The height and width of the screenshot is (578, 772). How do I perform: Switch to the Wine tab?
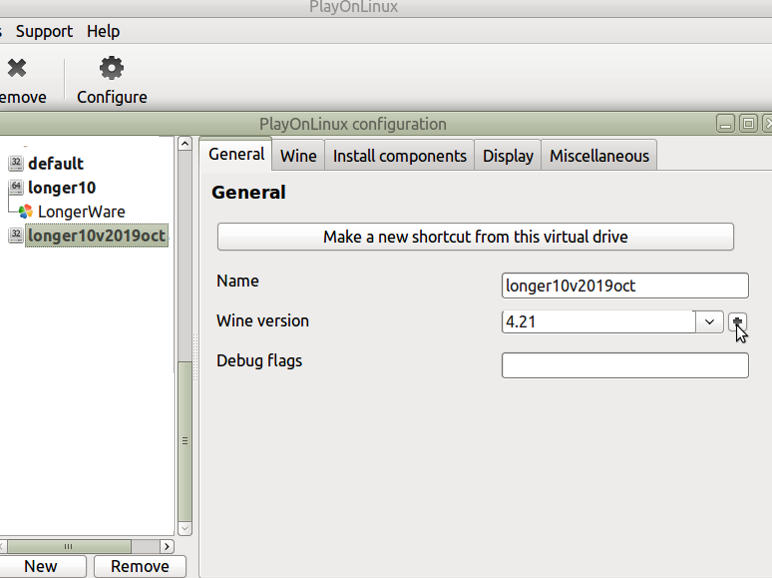click(x=298, y=155)
